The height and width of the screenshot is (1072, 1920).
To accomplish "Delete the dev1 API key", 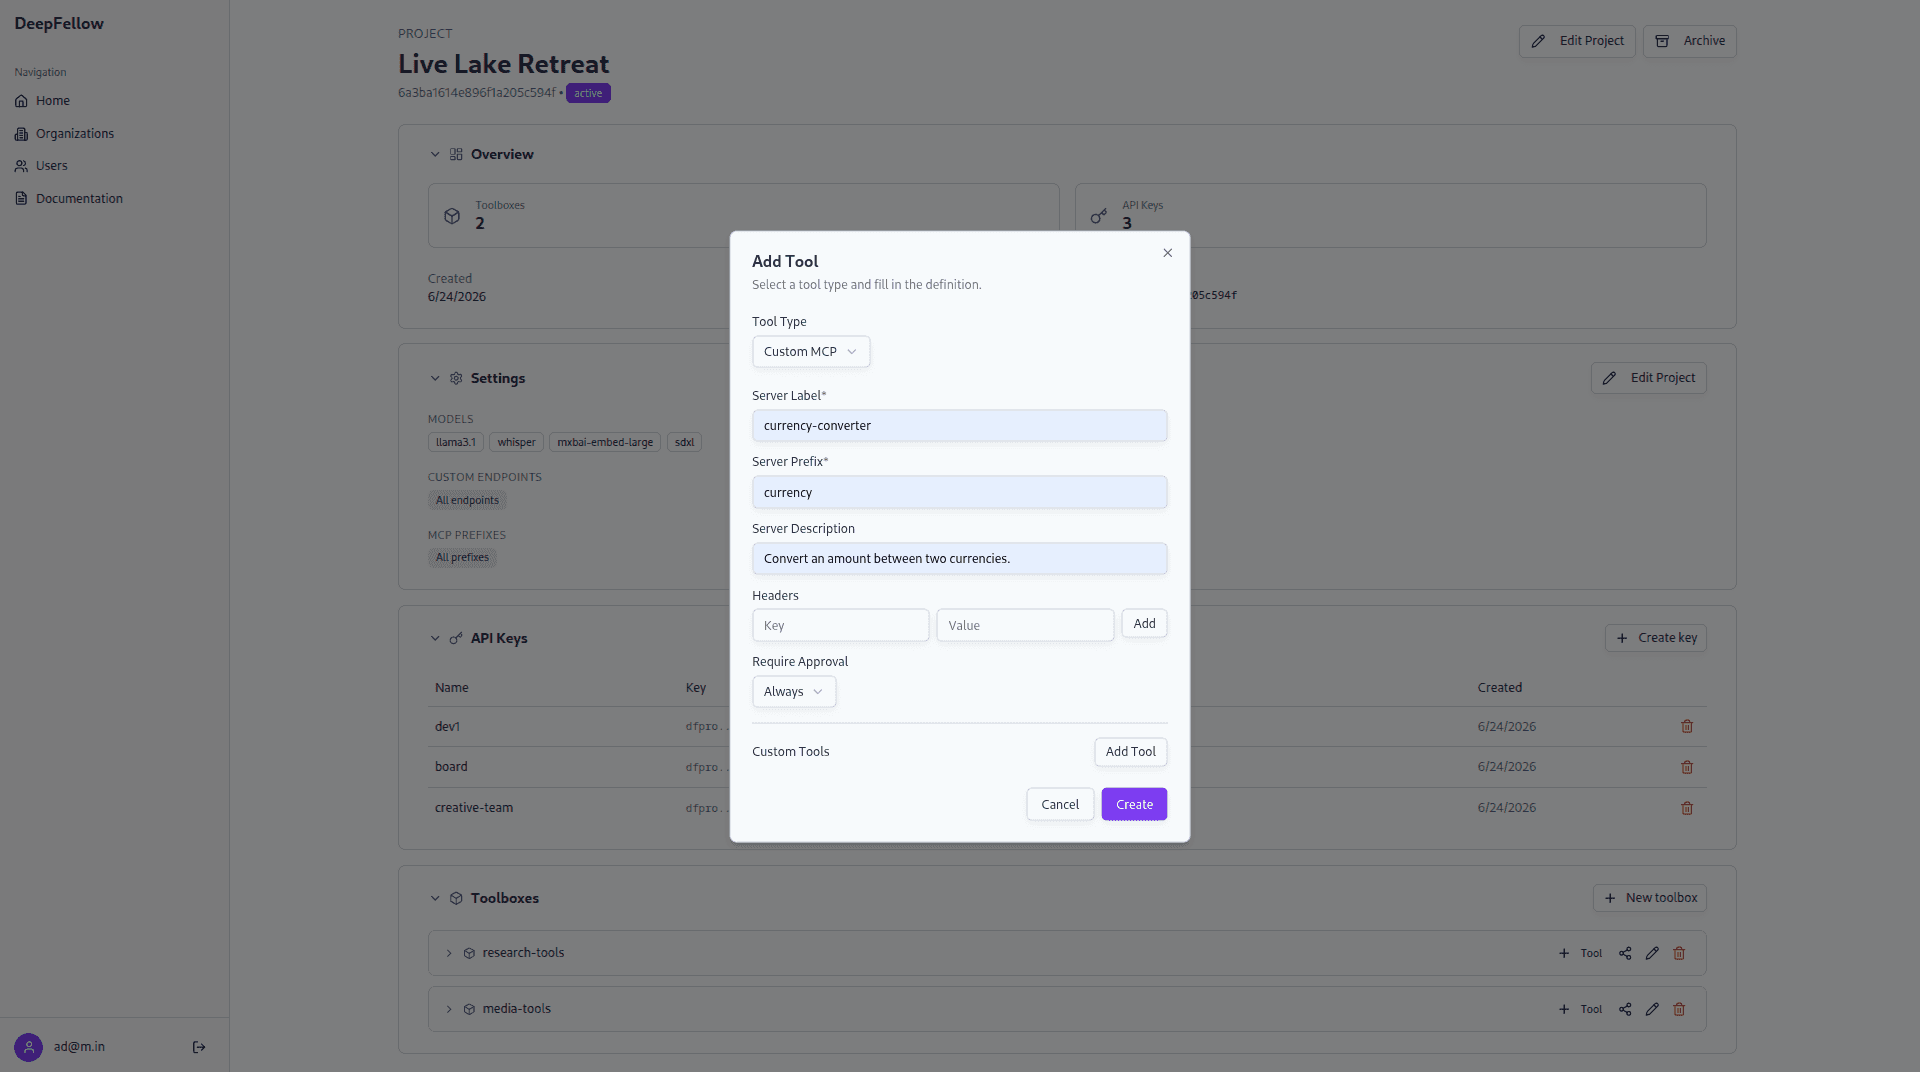I will (1687, 727).
